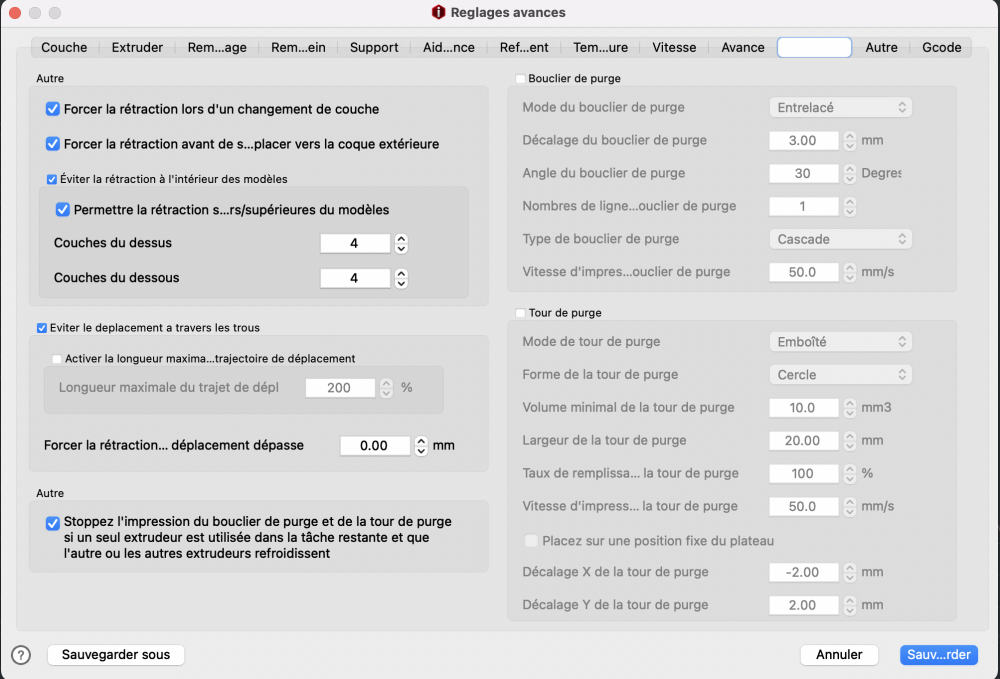Click the Volume minimal de la tour field

pos(804,407)
